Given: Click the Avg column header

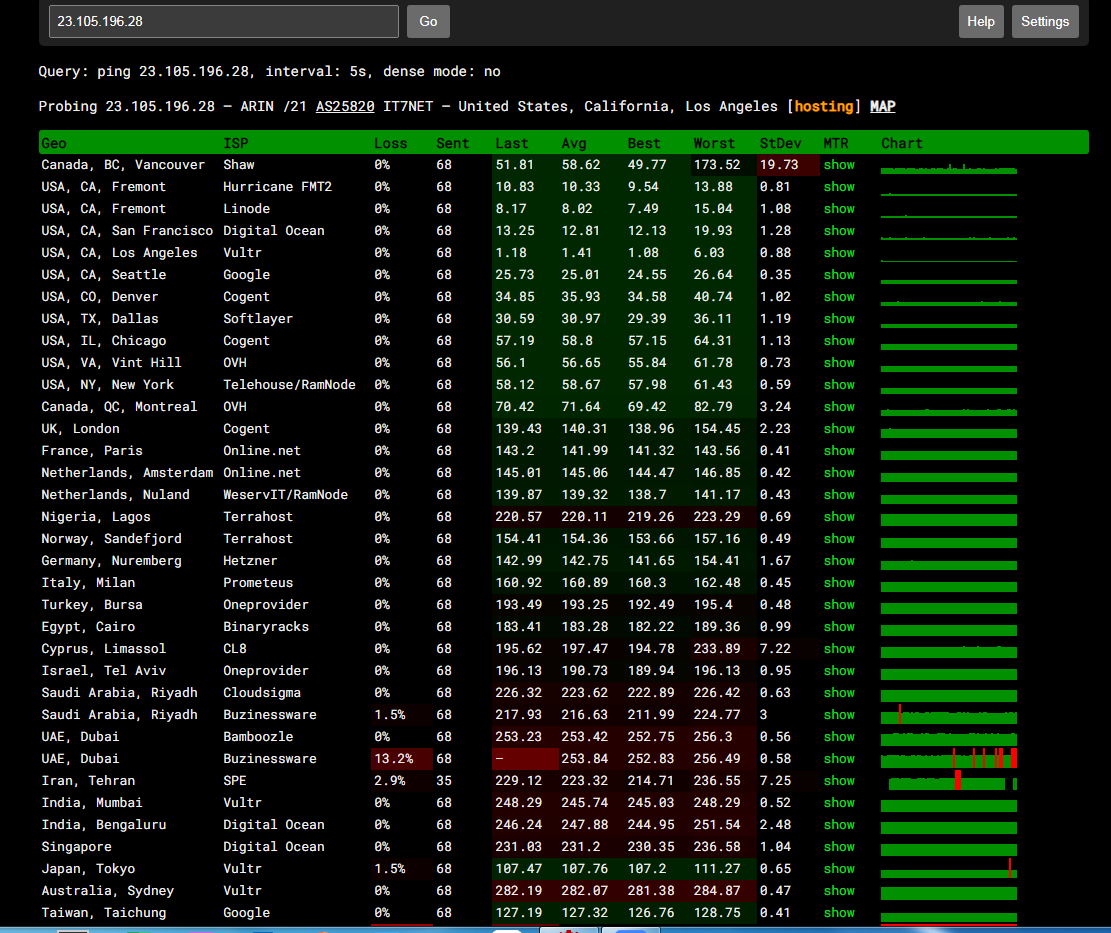Looking at the screenshot, I should (574, 143).
